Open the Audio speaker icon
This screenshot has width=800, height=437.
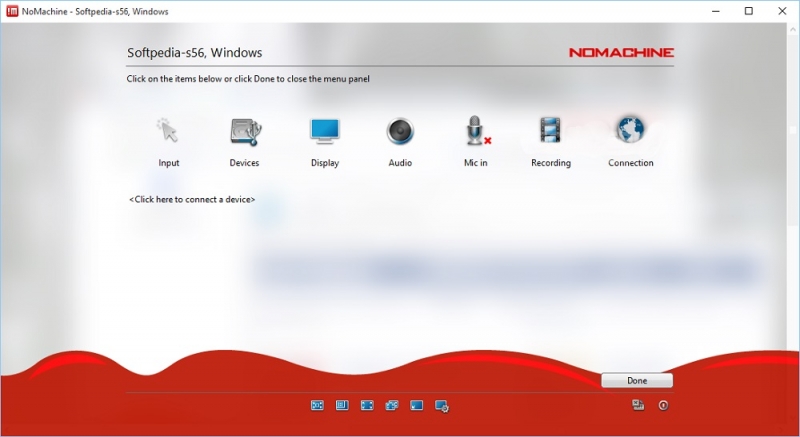[400, 131]
